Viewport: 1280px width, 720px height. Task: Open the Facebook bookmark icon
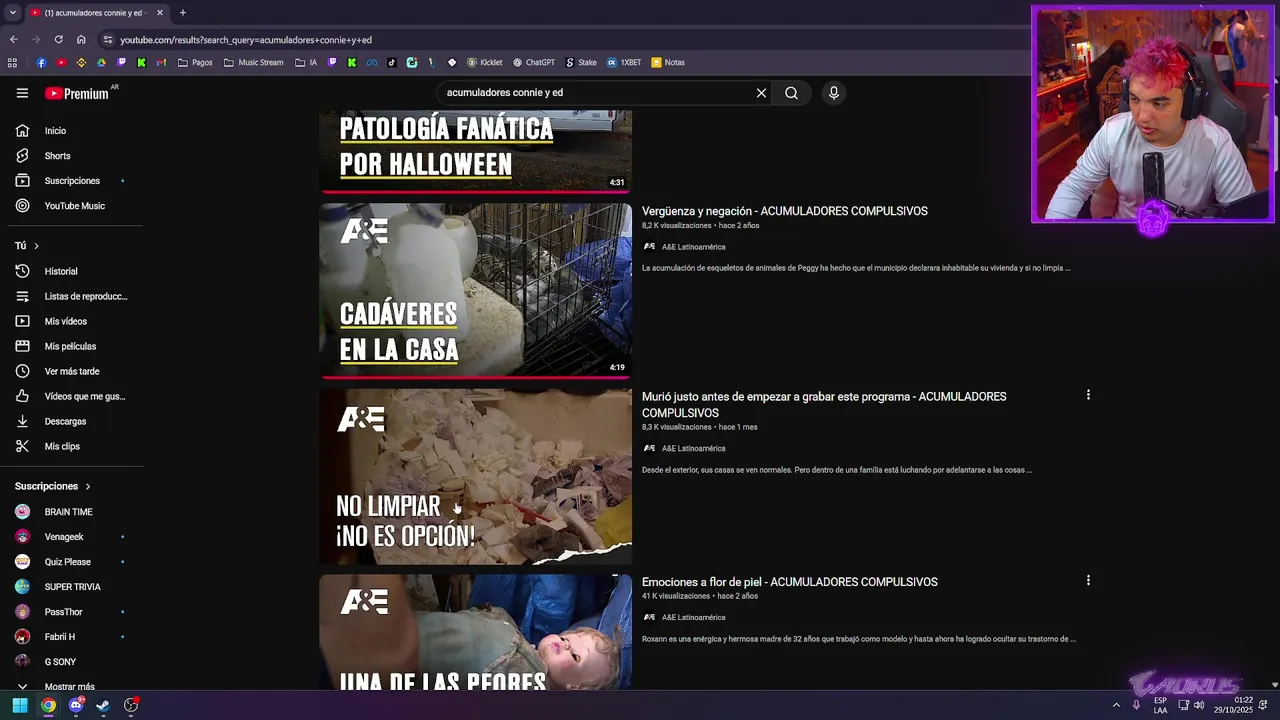(41, 62)
